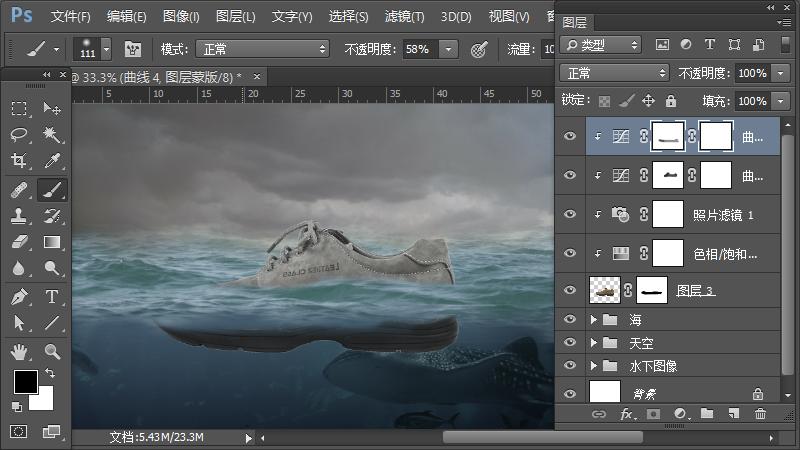This screenshot has width=800, height=450.
Task: Select the Path Selection tool
Action: (19, 322)
